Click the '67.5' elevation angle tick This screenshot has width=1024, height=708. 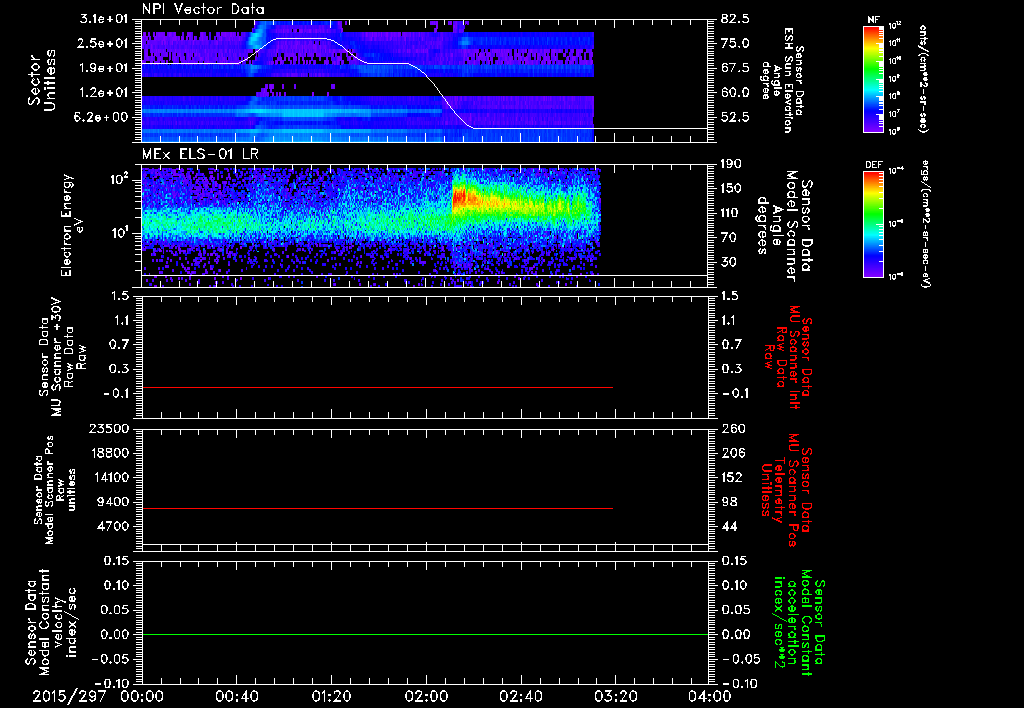735,68
